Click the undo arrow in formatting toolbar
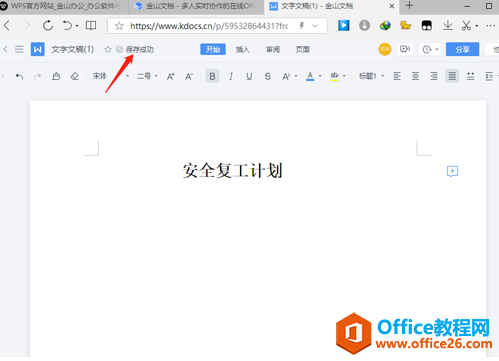The width and height of the screenshot is (499, 361). pos(19,76)
